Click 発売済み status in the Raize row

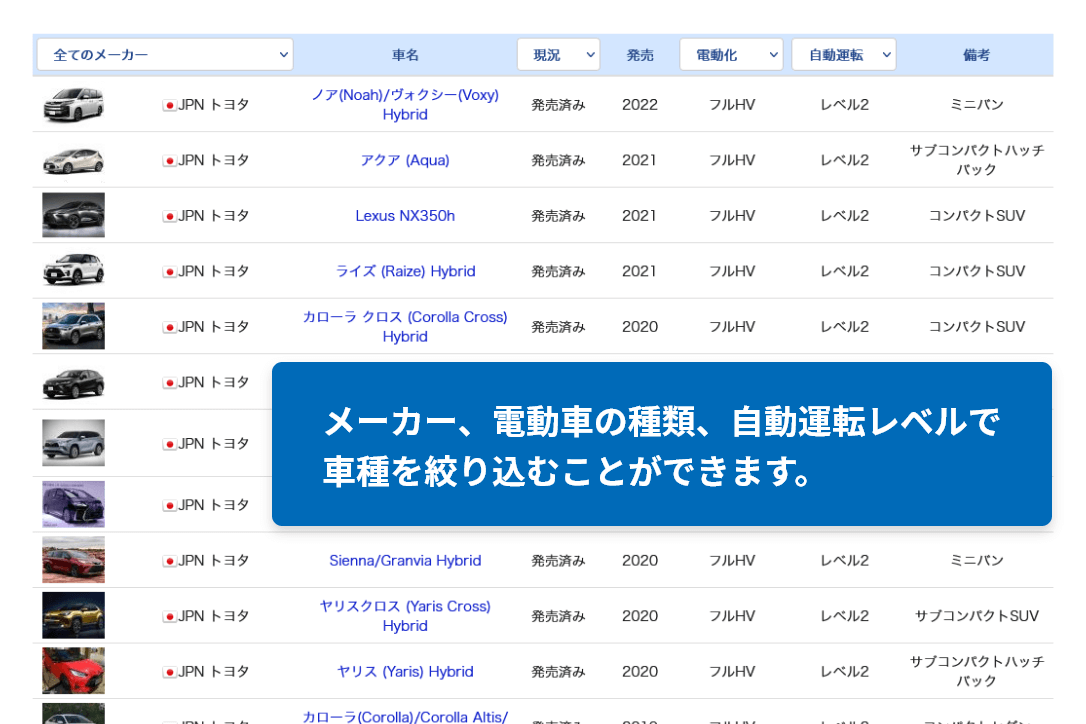[x=558, y=272]
